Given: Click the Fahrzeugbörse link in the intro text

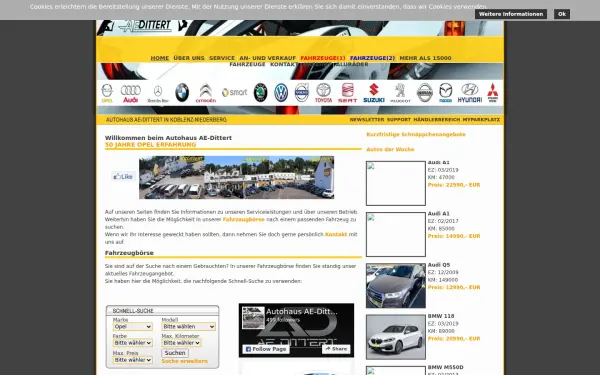Looking at the screenshot, I should [244, 220].
